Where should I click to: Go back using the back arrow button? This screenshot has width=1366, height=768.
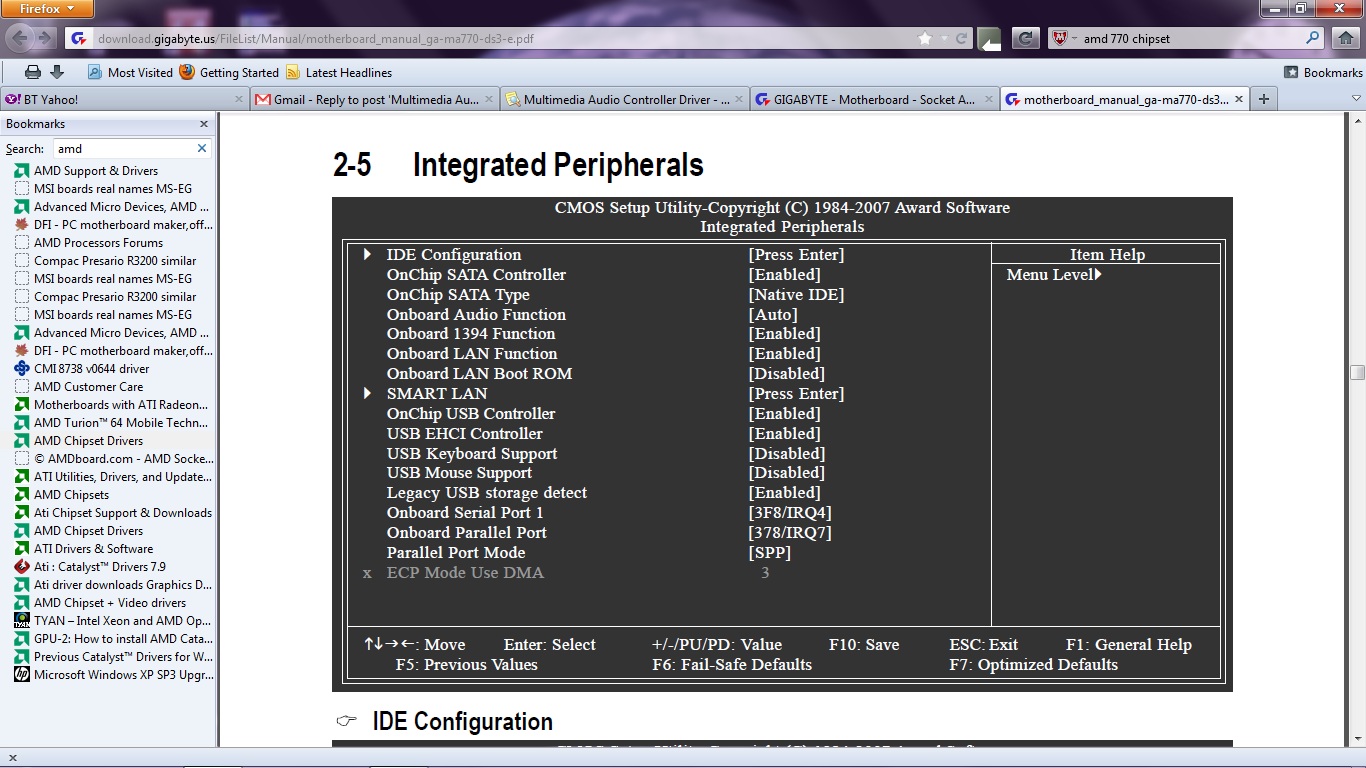(x=20, y=38)
